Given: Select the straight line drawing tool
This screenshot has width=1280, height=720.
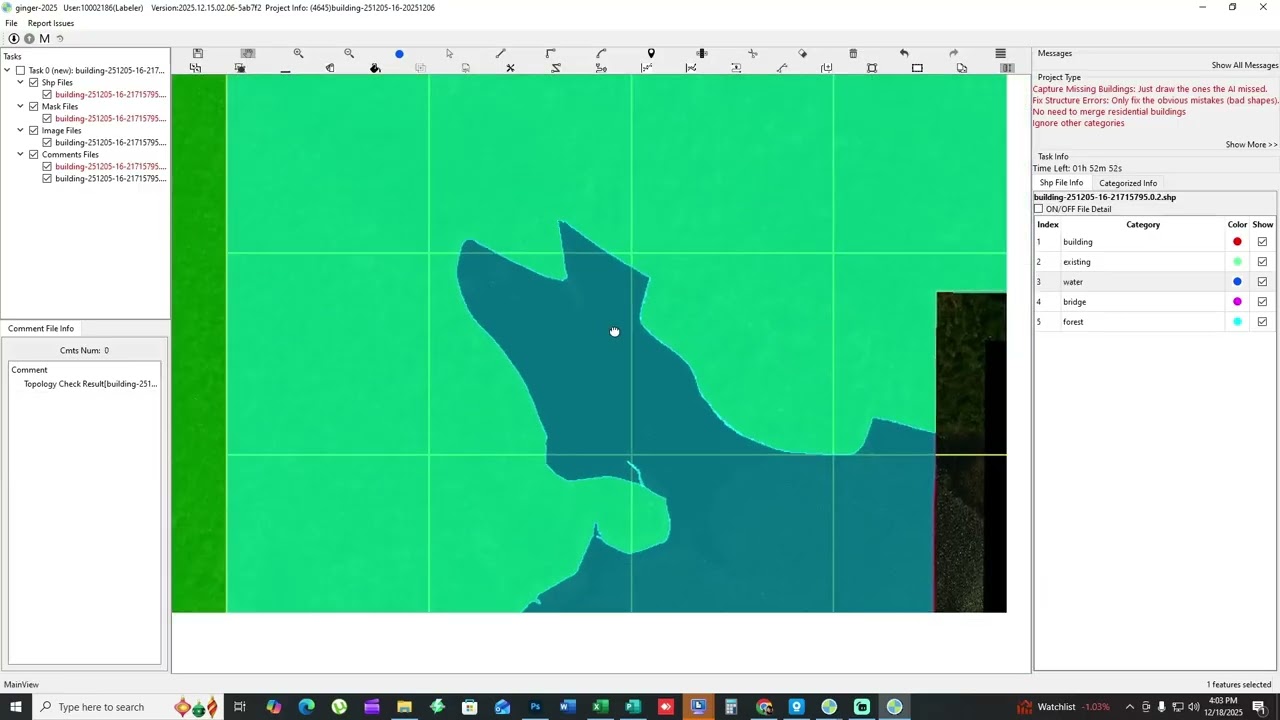Looking at the screenshot, I should click(500, 53).
